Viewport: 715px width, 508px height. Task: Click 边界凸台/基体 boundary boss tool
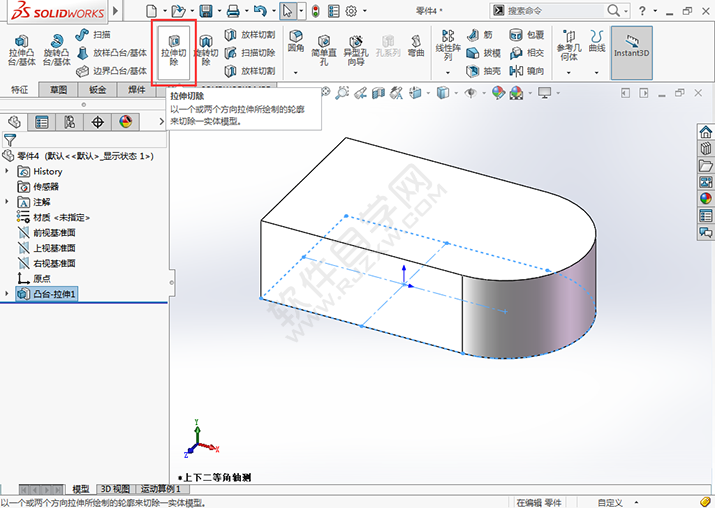112,71
